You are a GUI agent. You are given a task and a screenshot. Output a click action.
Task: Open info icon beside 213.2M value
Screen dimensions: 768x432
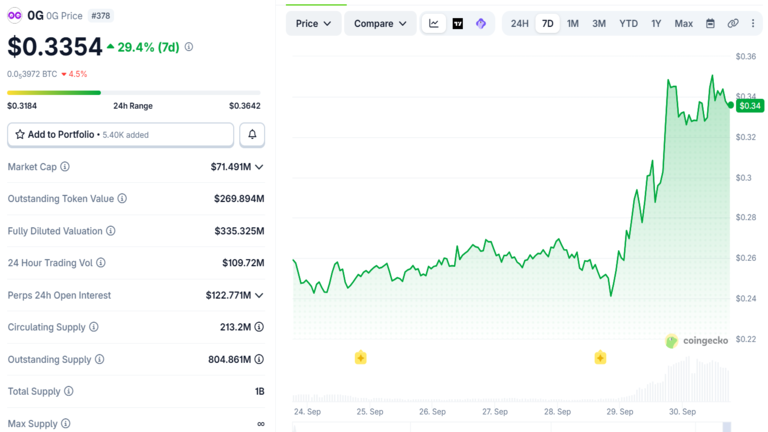click(259, 327)
